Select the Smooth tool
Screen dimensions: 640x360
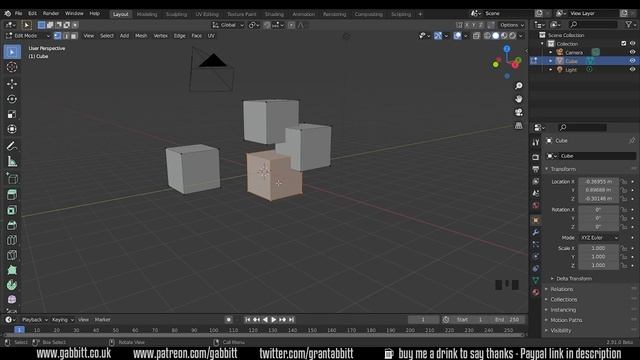point(12,300)
